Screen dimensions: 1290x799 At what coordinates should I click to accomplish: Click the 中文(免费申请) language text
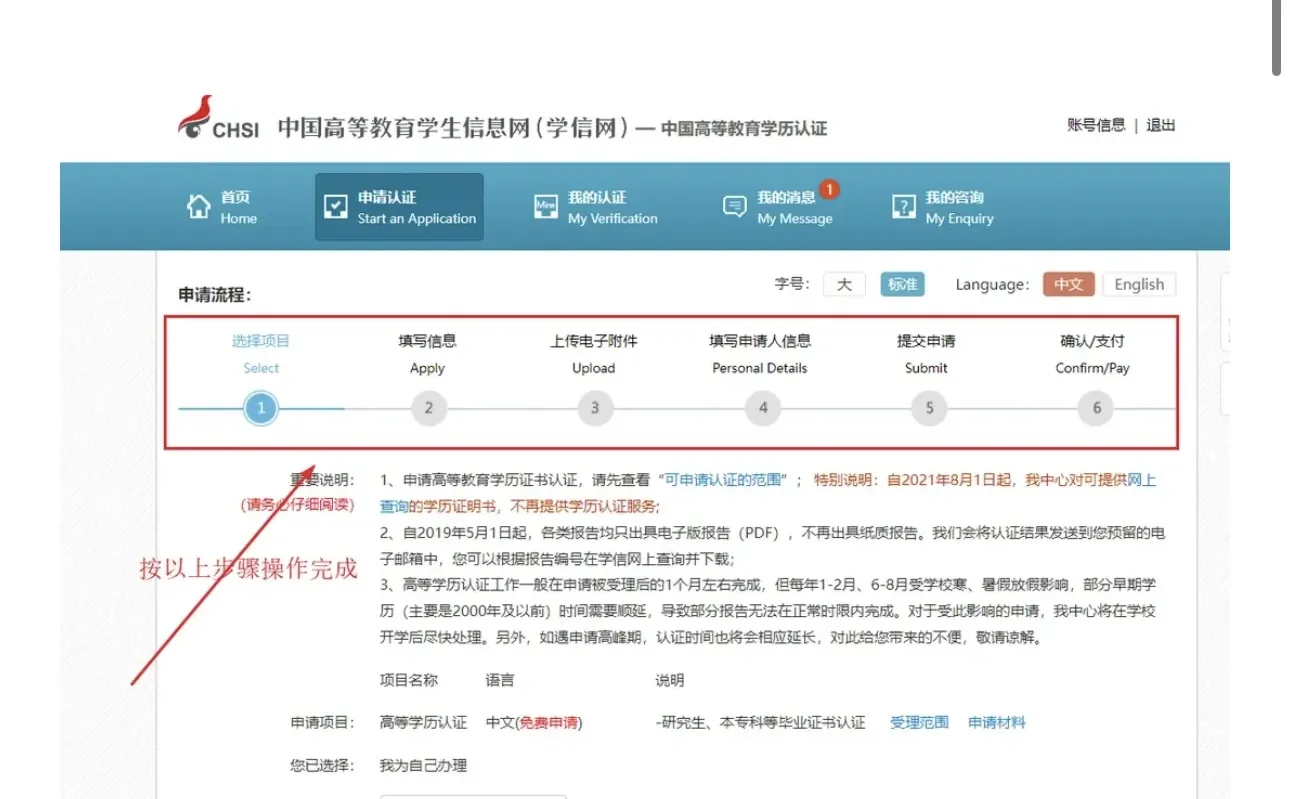click(x=534, y=722)
